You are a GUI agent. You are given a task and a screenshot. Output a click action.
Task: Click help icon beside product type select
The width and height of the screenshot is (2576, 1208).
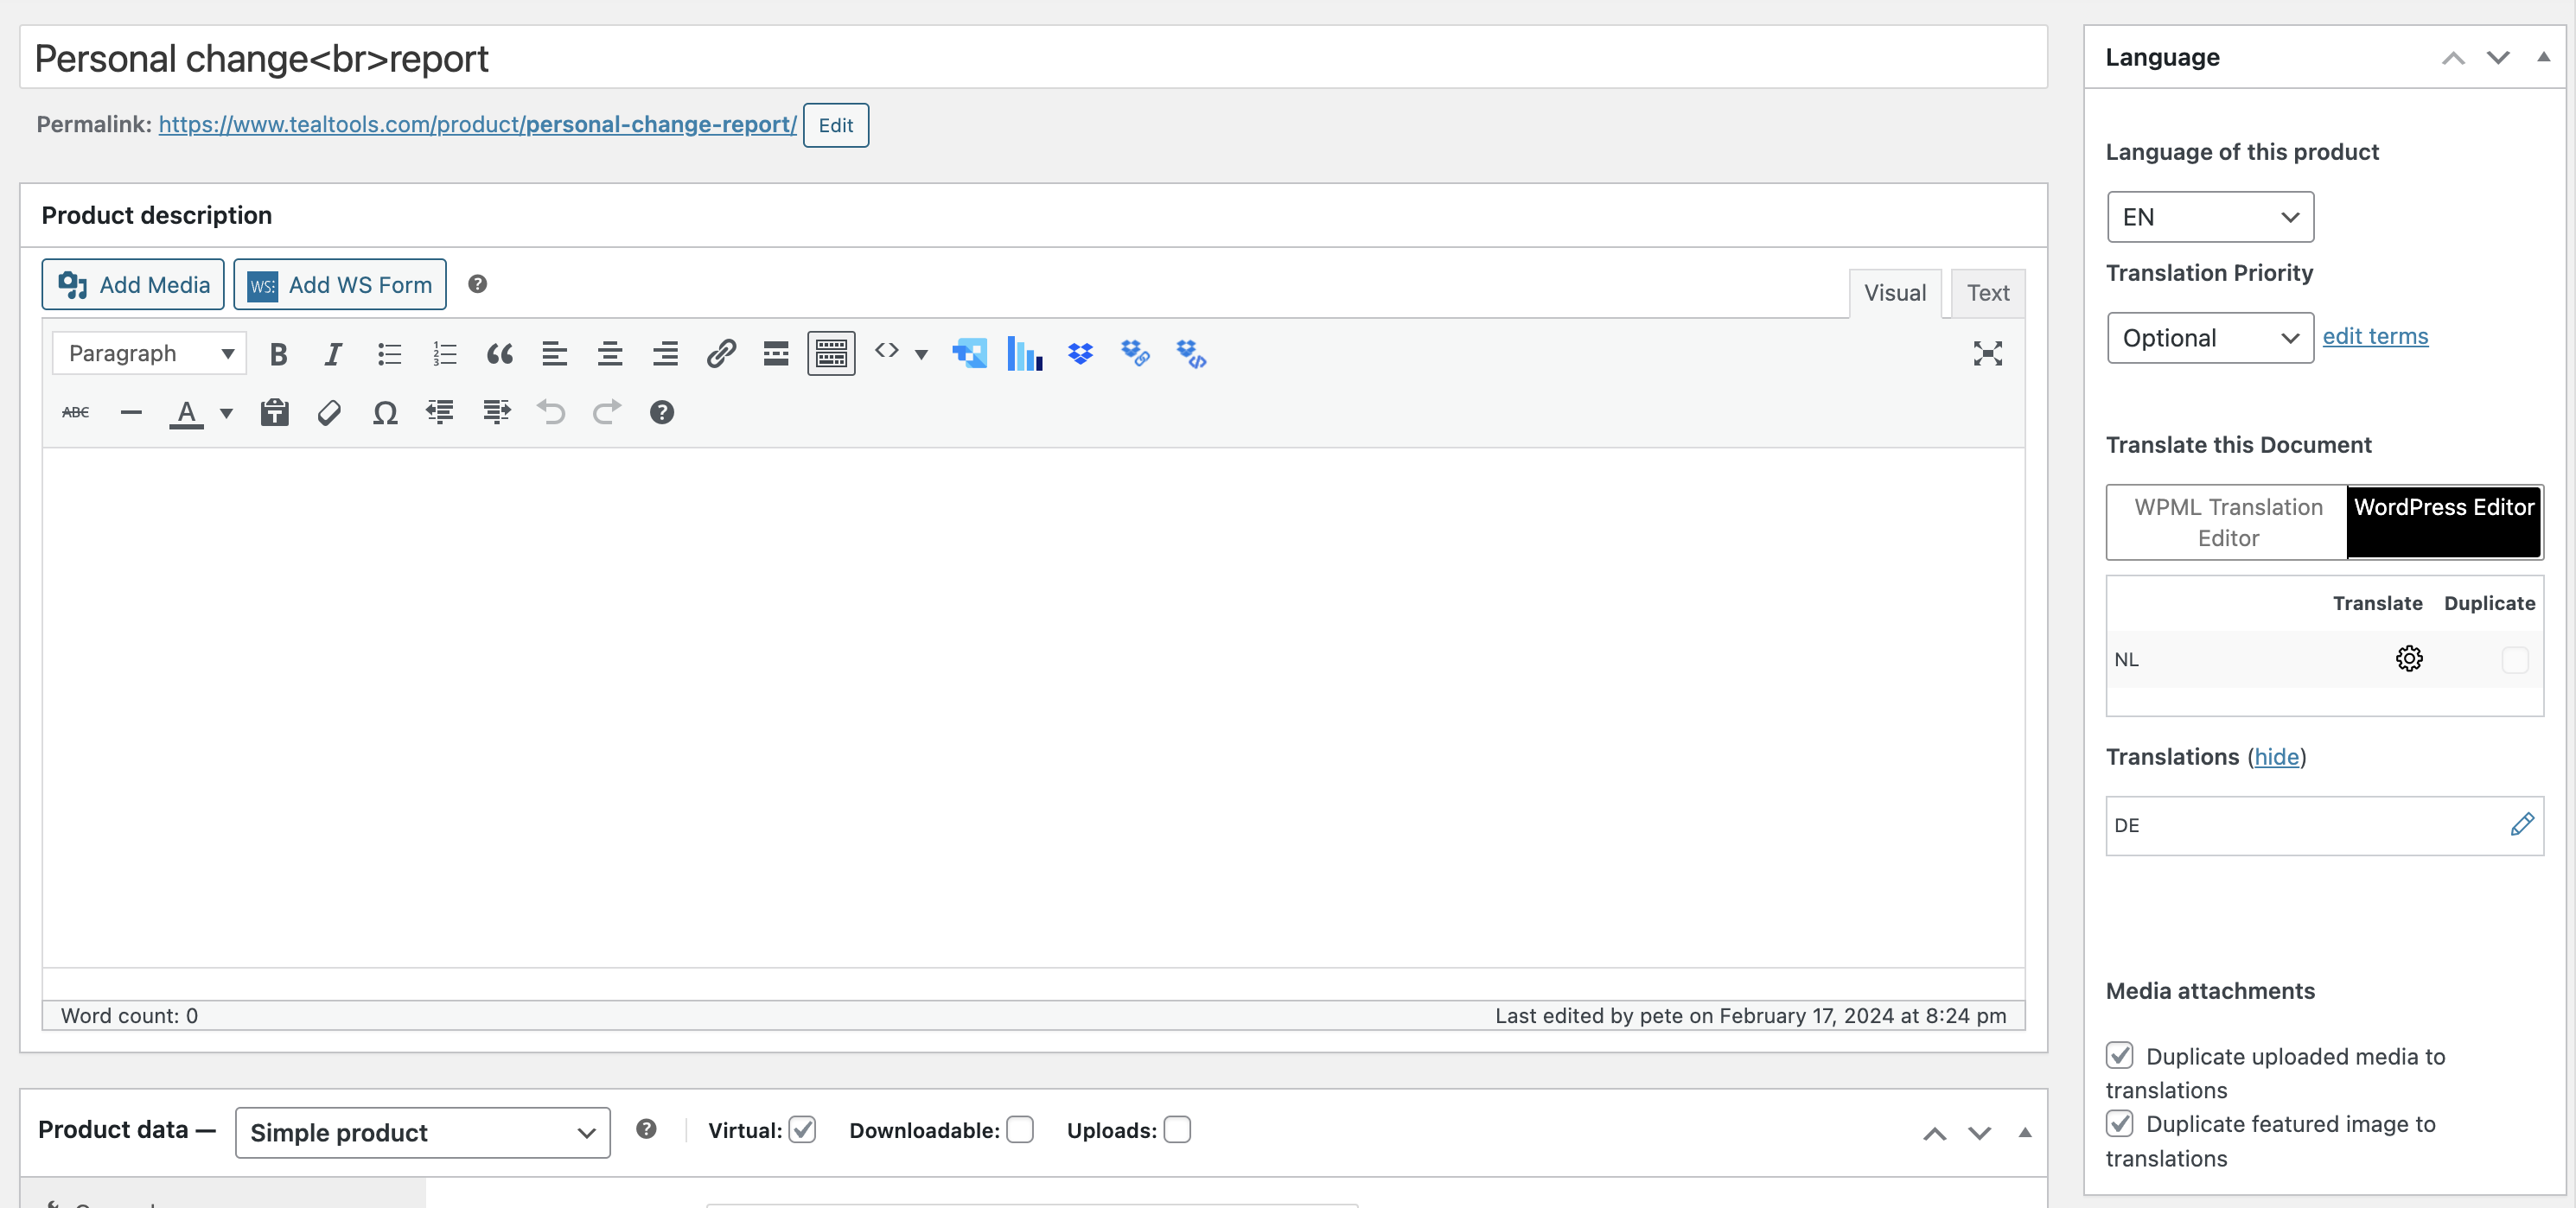click(647, 1130)
